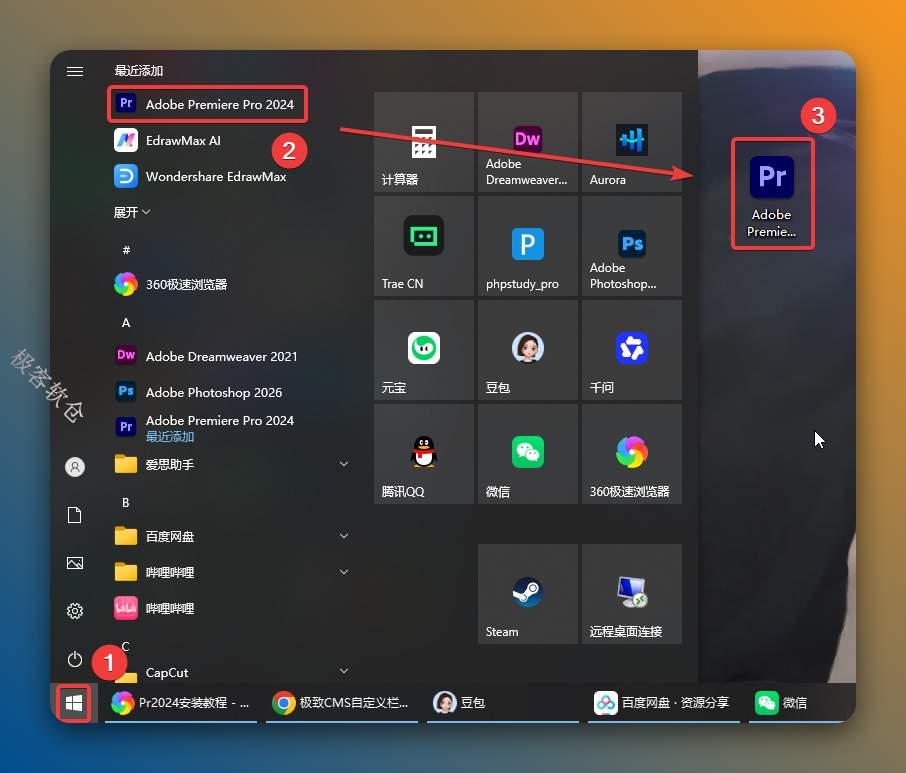Open Adobe Premiere Pro 2024 under recently added

[x=207, y=104]
